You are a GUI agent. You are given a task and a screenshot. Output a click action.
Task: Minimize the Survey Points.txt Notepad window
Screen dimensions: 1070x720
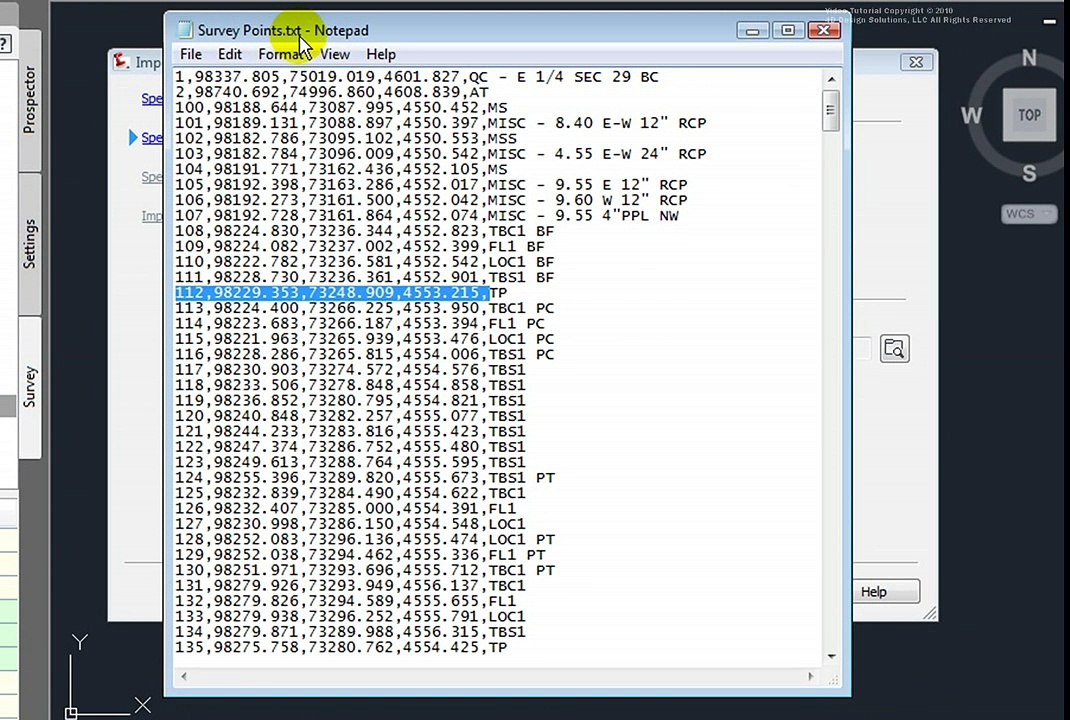click(x=753, y=31)
